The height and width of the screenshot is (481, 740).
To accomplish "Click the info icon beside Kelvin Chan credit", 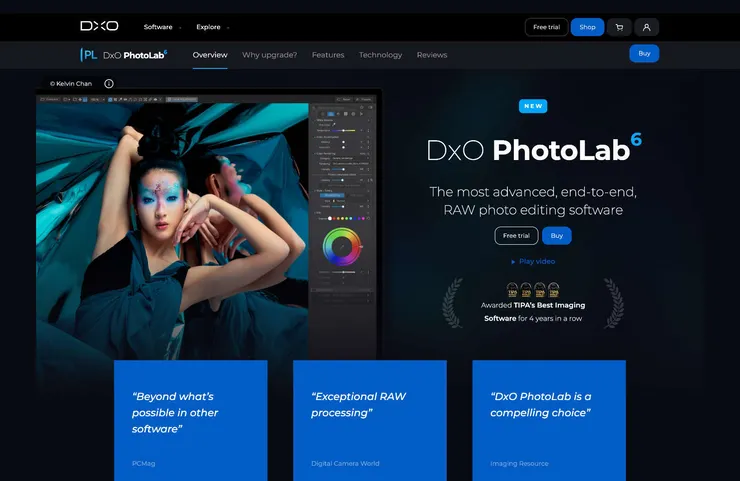I will pyautogui.click(x=109, y=84).
